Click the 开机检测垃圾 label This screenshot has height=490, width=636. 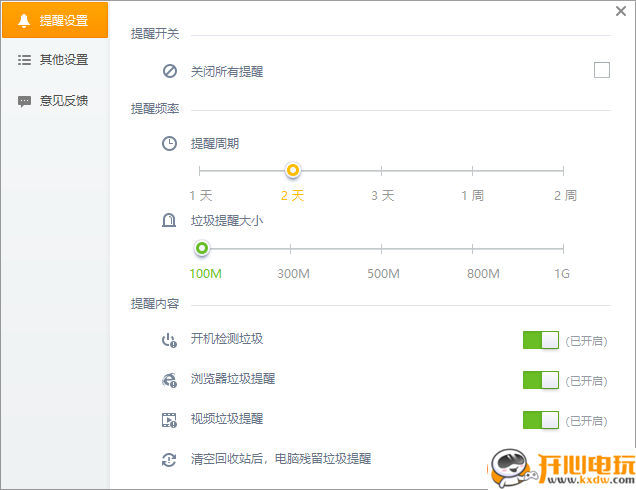point(227,339)
